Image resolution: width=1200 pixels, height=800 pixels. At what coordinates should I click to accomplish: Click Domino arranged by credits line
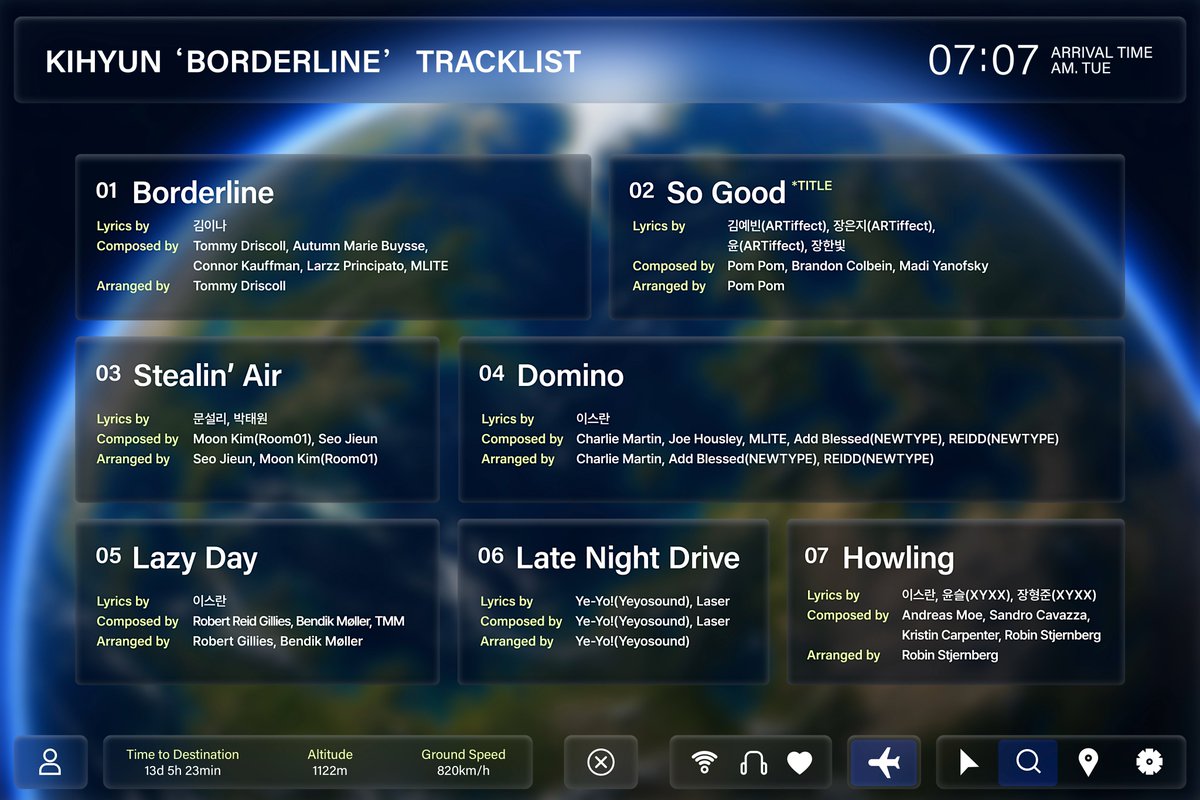(x=755, y=459)
